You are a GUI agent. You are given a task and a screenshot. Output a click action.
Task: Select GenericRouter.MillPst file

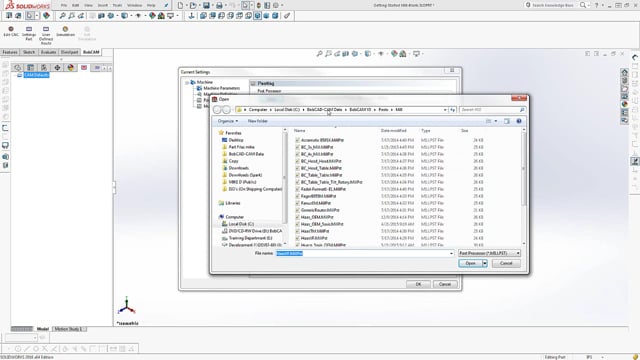(x=320, y=210)
